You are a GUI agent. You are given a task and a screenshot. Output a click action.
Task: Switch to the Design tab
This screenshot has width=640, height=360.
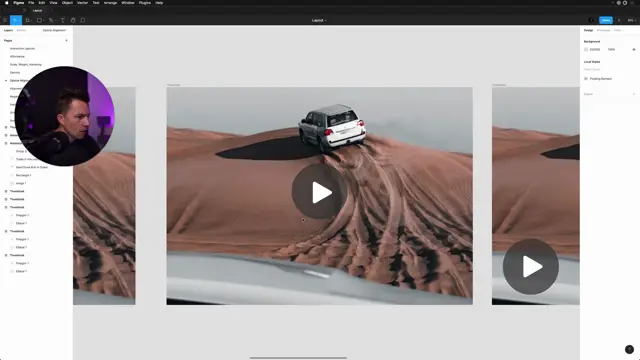[x=588, y=30]
